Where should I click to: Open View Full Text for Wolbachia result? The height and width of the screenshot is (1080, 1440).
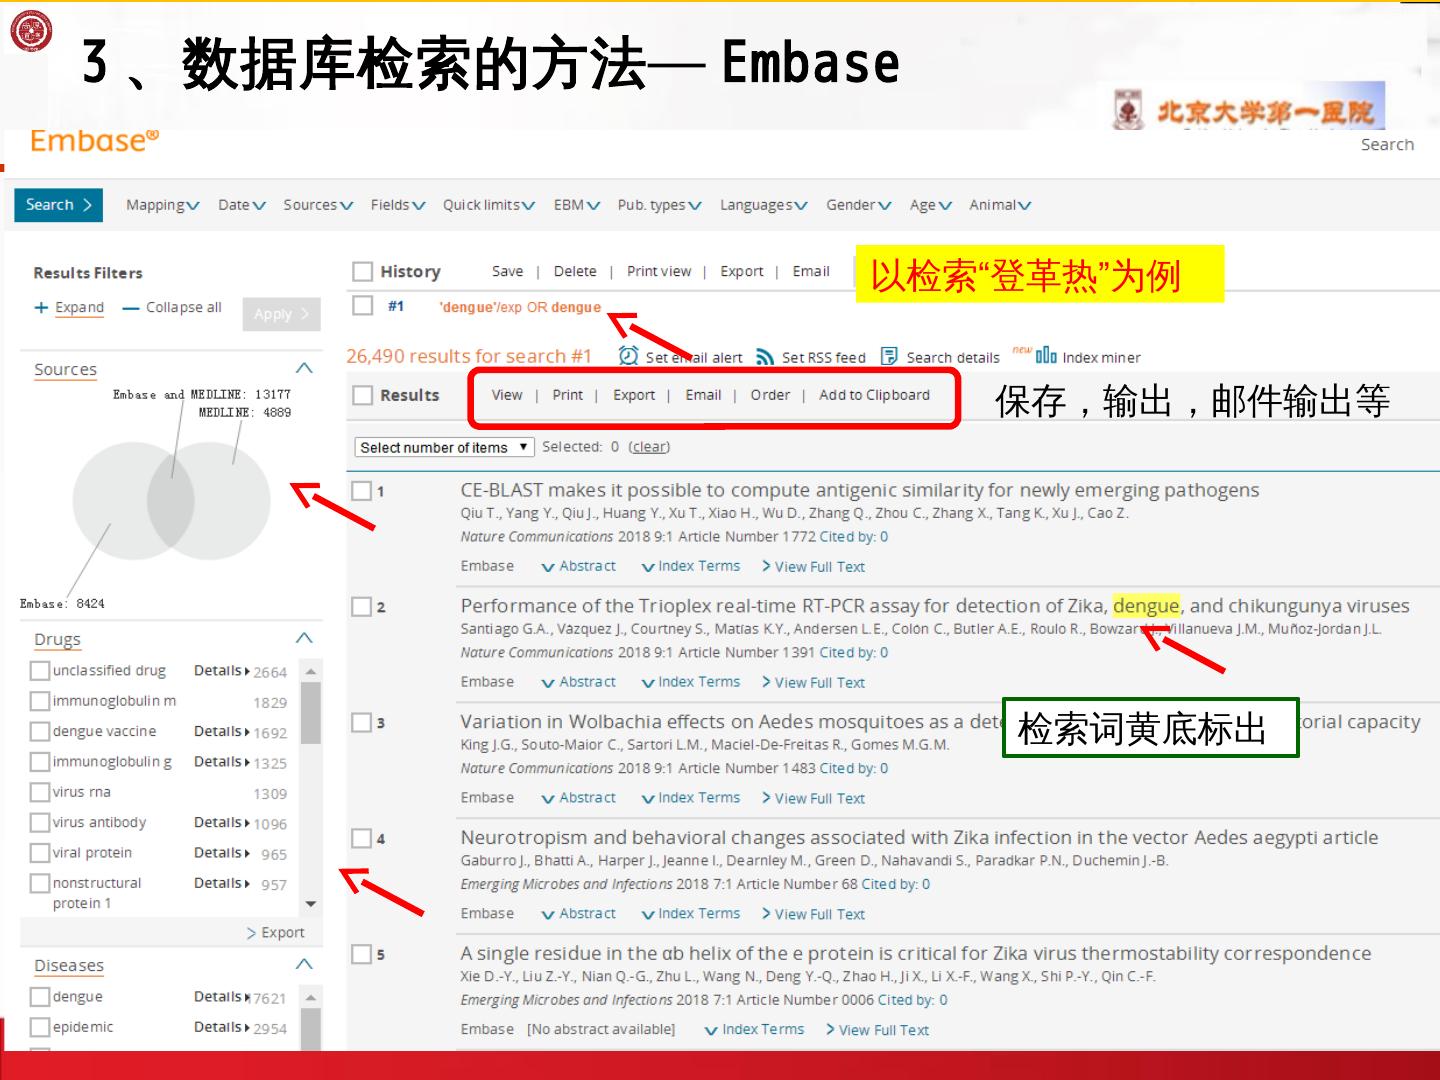[x=814, y=798]
